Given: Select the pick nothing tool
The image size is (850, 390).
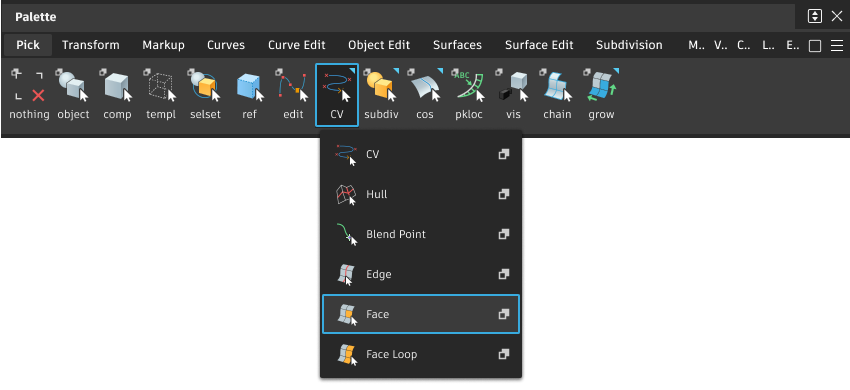Looking at the screenshot, I should (x=29, y=93).
